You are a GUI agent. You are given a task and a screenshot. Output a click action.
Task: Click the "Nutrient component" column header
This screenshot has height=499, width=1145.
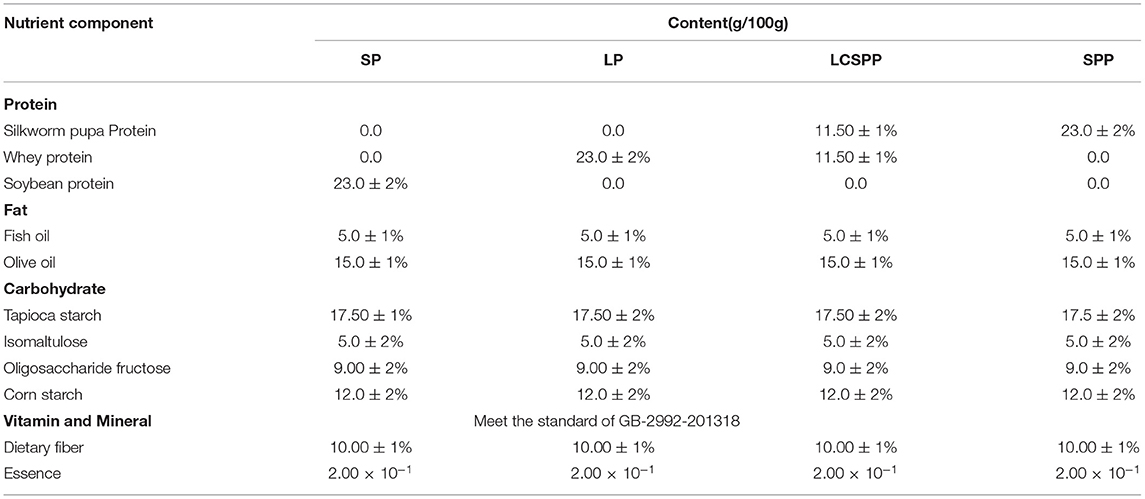coord(79,20)
